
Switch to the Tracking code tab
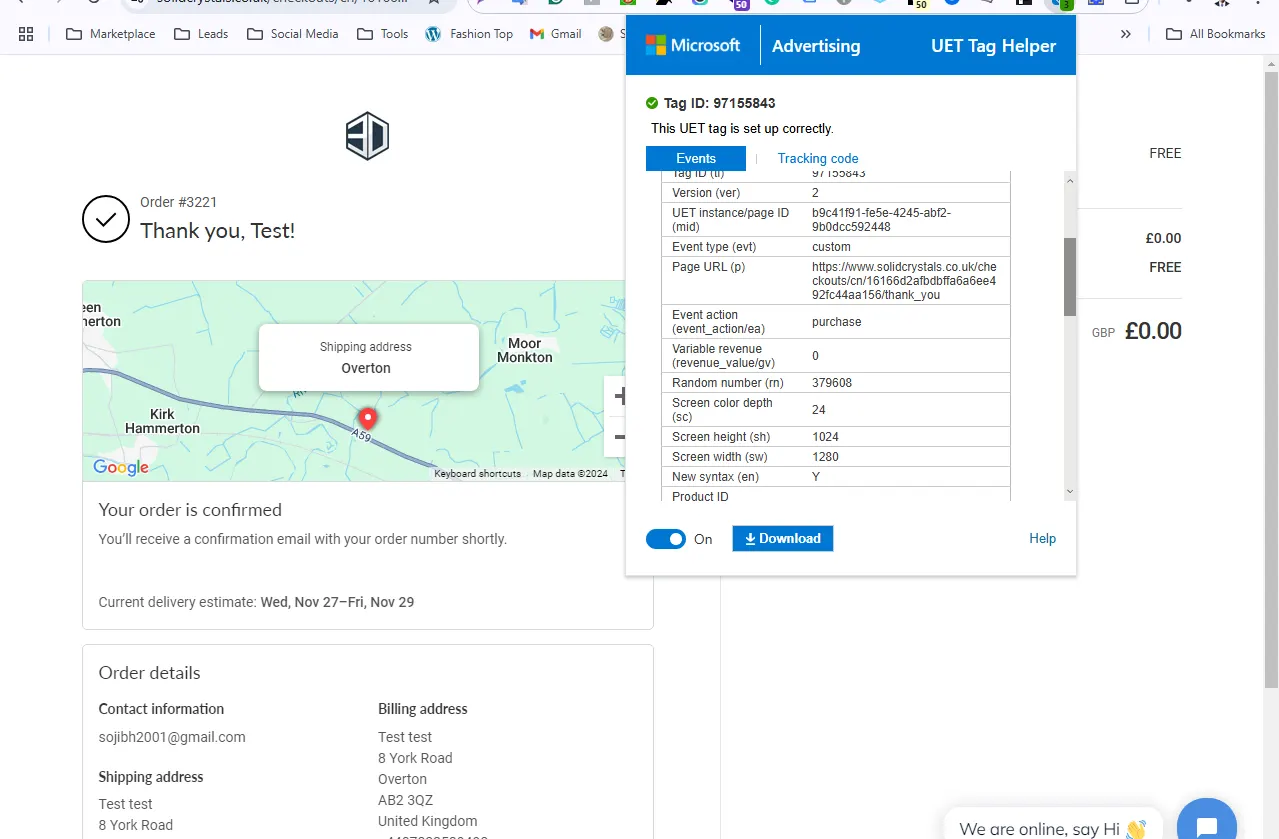coord(818,159)
